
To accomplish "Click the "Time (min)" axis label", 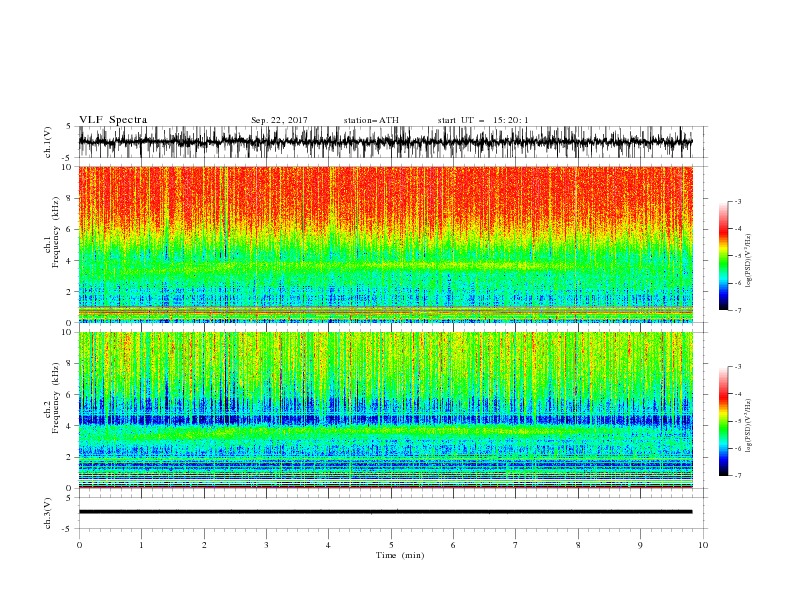I will 400,555.
